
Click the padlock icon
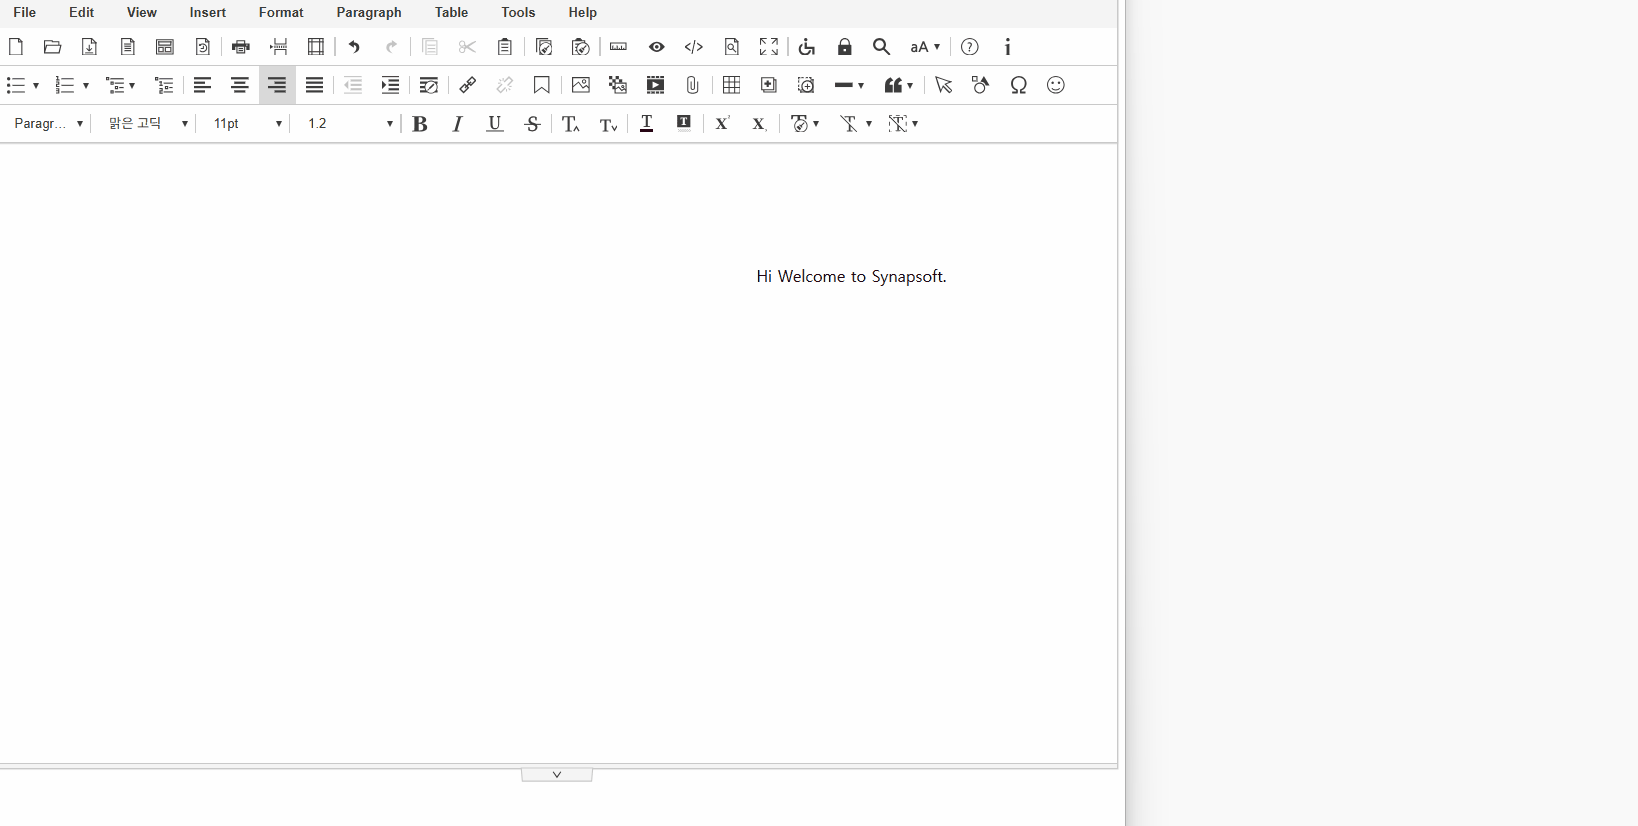pyautogui.click(x=845, y=47)
